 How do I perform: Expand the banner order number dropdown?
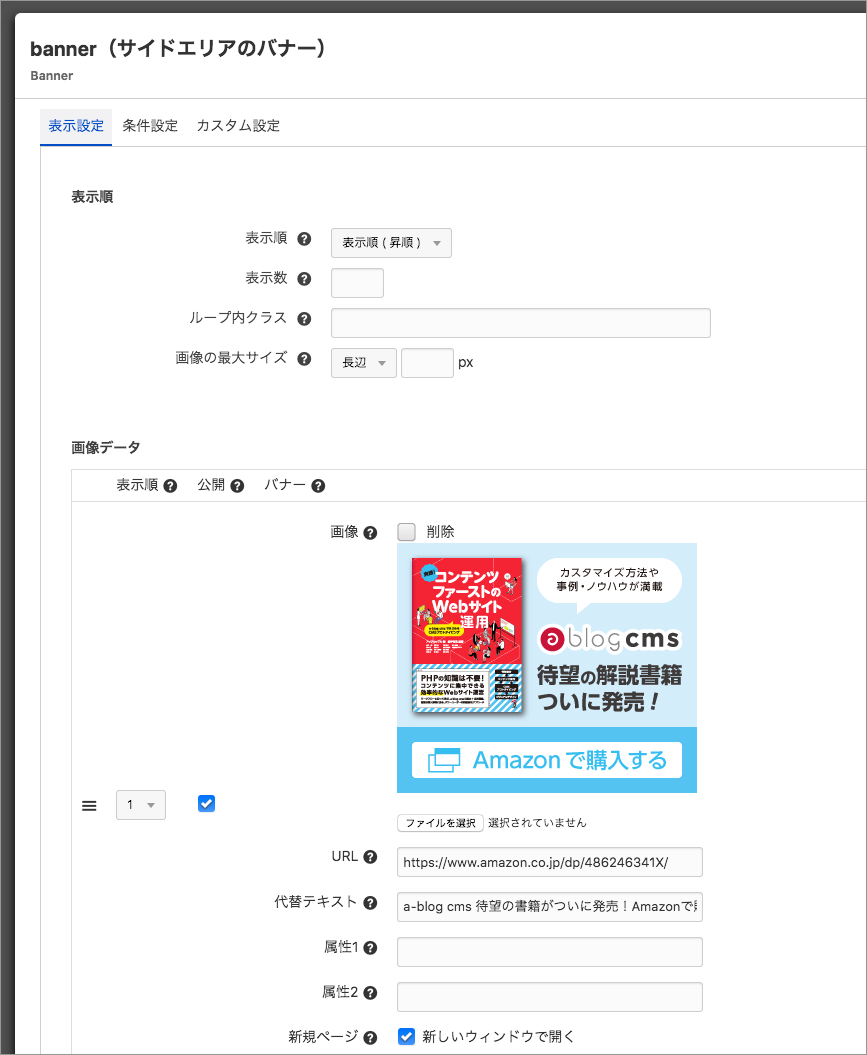(141, 805)
